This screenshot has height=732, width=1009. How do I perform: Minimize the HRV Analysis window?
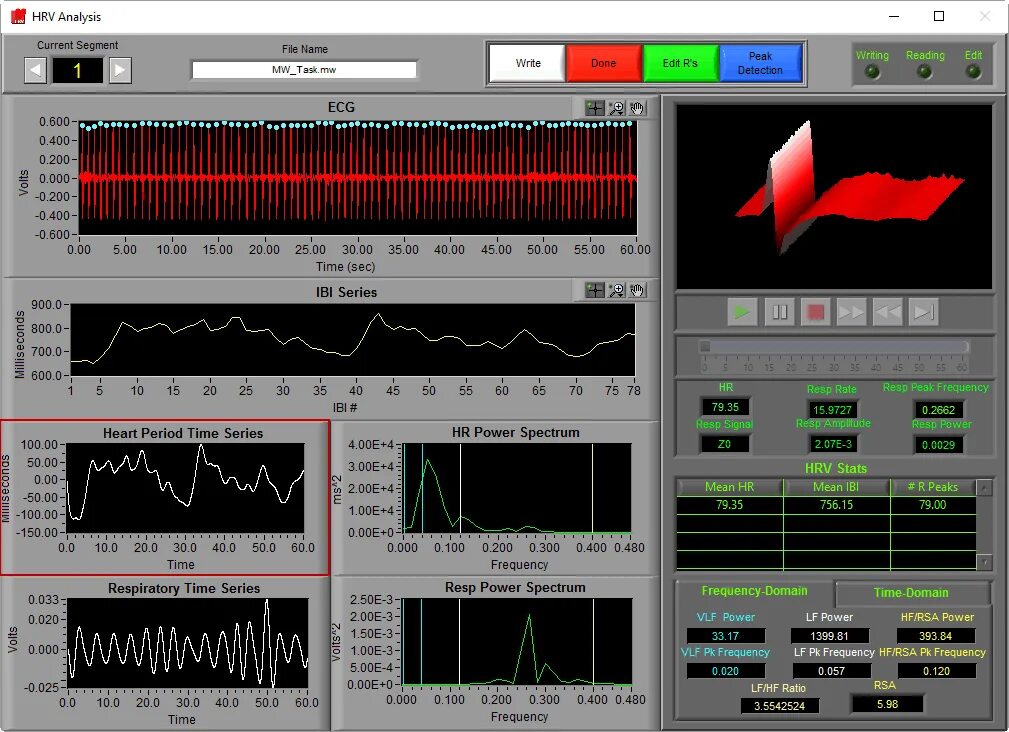[x=894, y=16]
